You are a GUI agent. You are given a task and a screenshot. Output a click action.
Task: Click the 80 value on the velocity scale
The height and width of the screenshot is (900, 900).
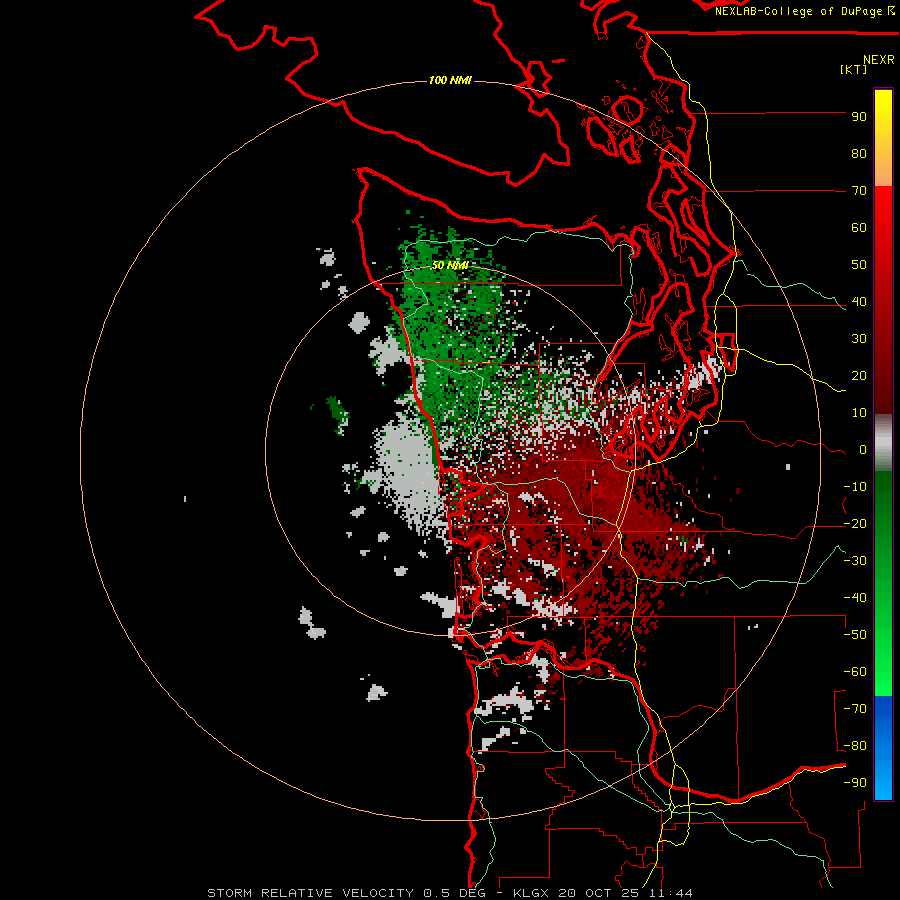(859, 153)
